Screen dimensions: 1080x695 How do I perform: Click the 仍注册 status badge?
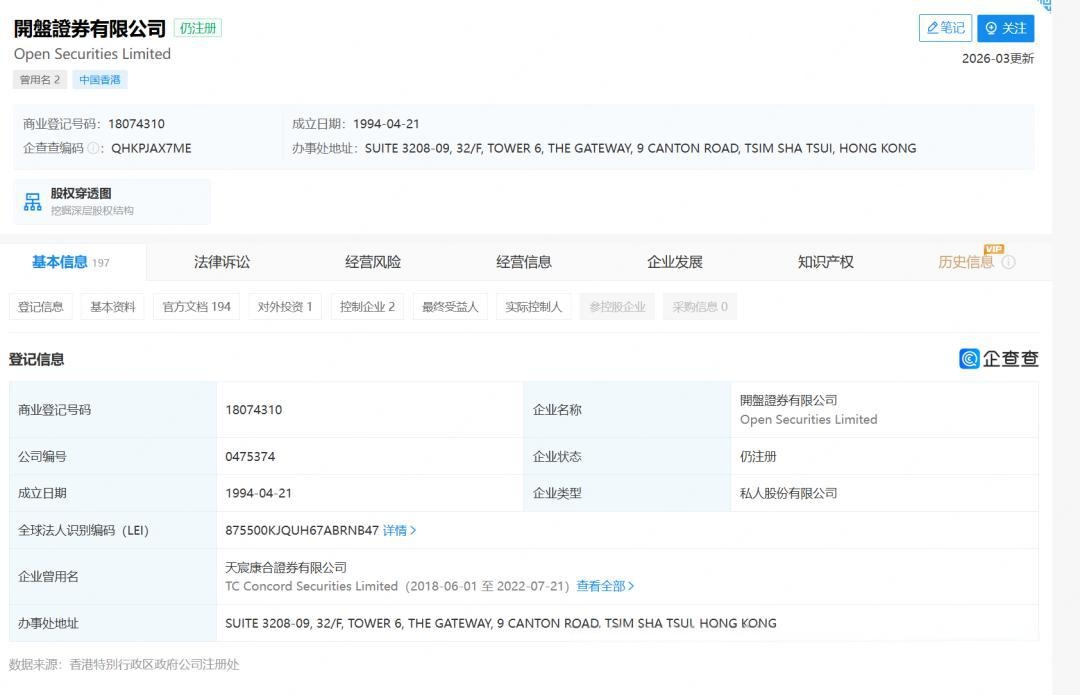click(198, 28)
